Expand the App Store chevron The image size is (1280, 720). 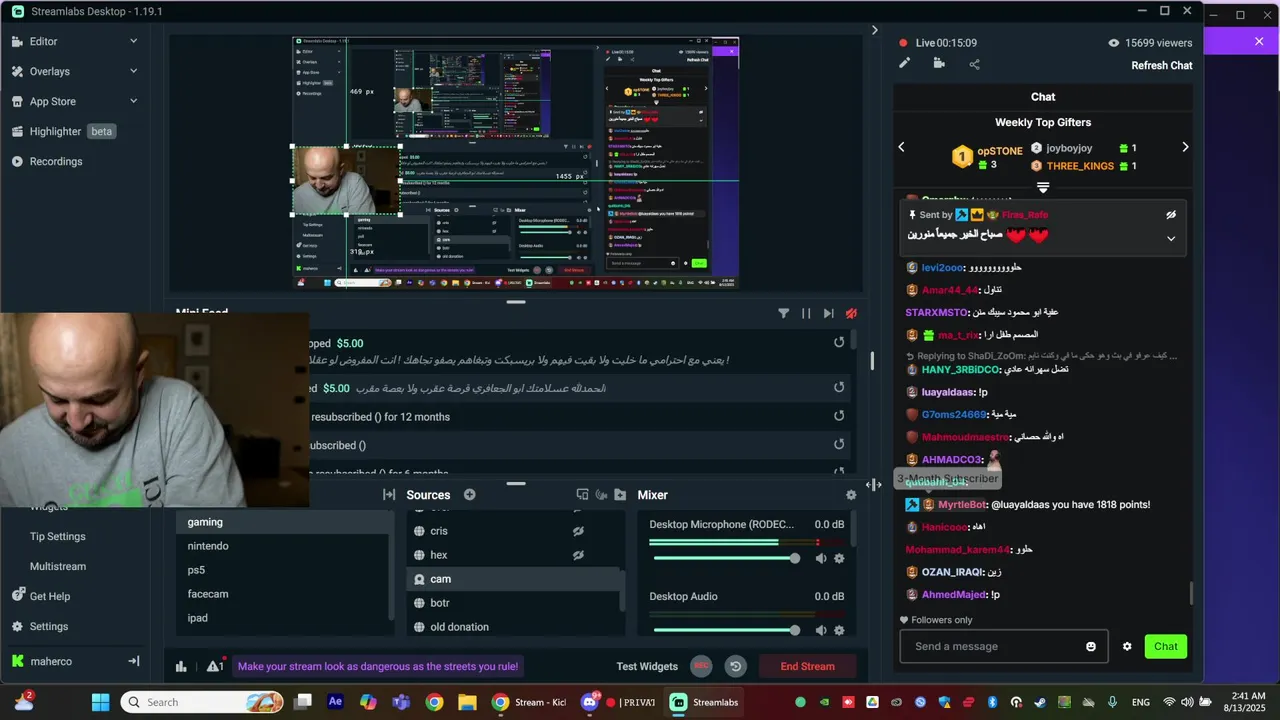tap(134, 101)
